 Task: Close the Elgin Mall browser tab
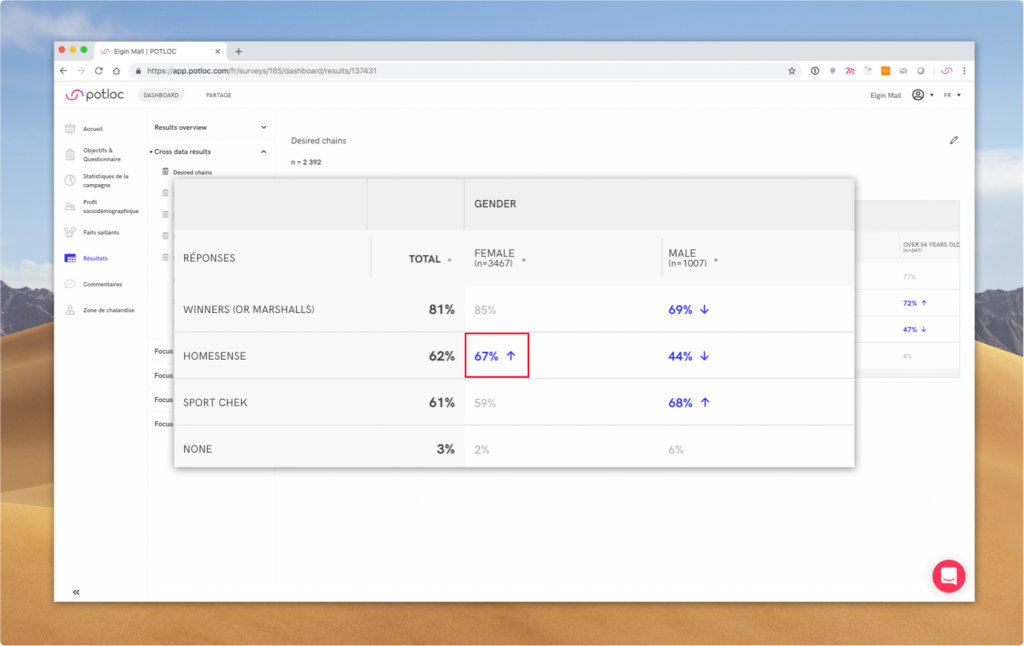(217, 51)
